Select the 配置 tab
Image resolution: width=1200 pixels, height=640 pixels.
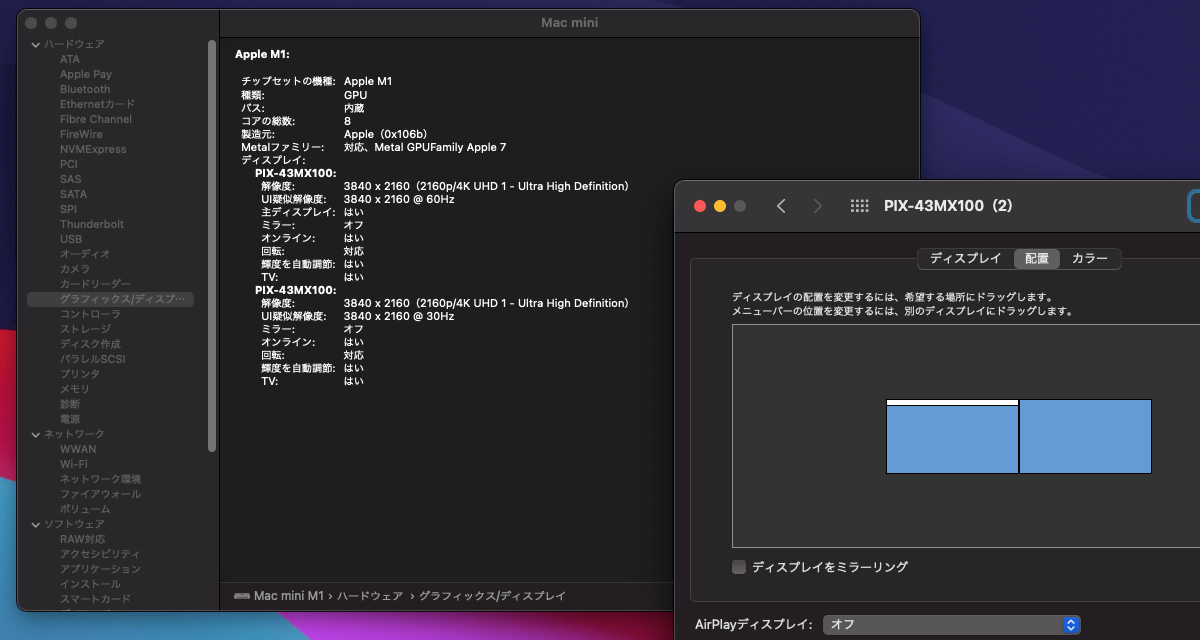click(x=1036, y=259)
